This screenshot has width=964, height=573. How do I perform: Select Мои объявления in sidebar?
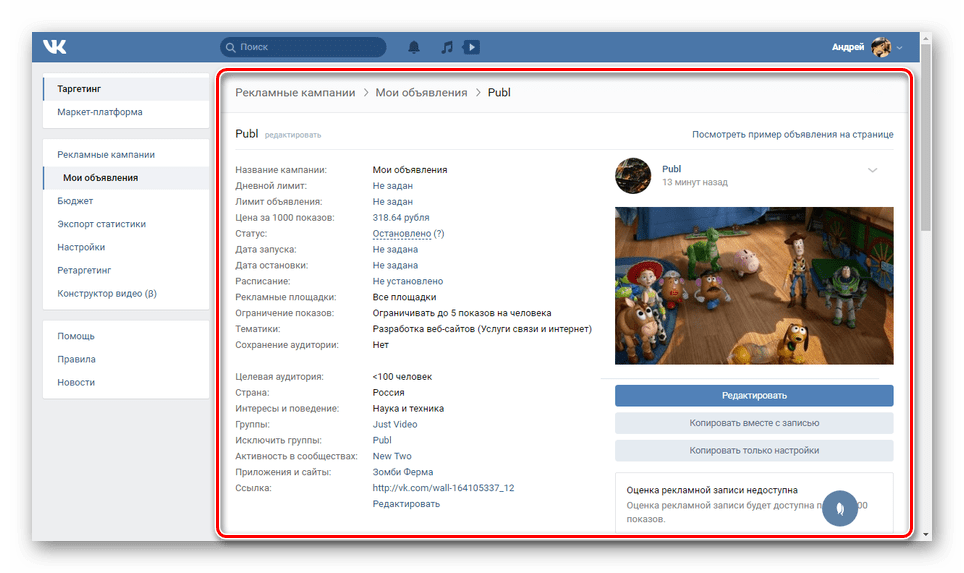[x=126, y=178]
